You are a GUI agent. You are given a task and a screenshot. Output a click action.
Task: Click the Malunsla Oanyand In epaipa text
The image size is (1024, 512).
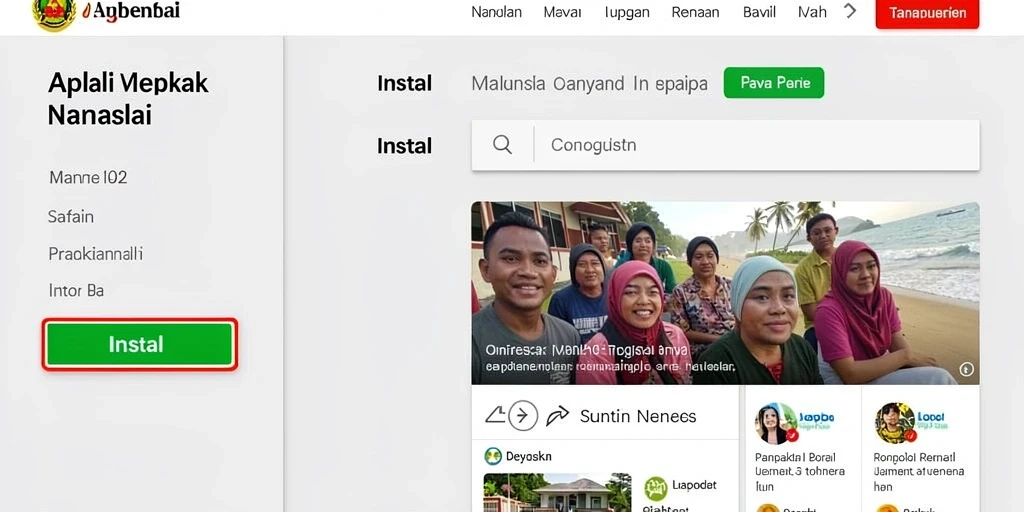(589, 84)
